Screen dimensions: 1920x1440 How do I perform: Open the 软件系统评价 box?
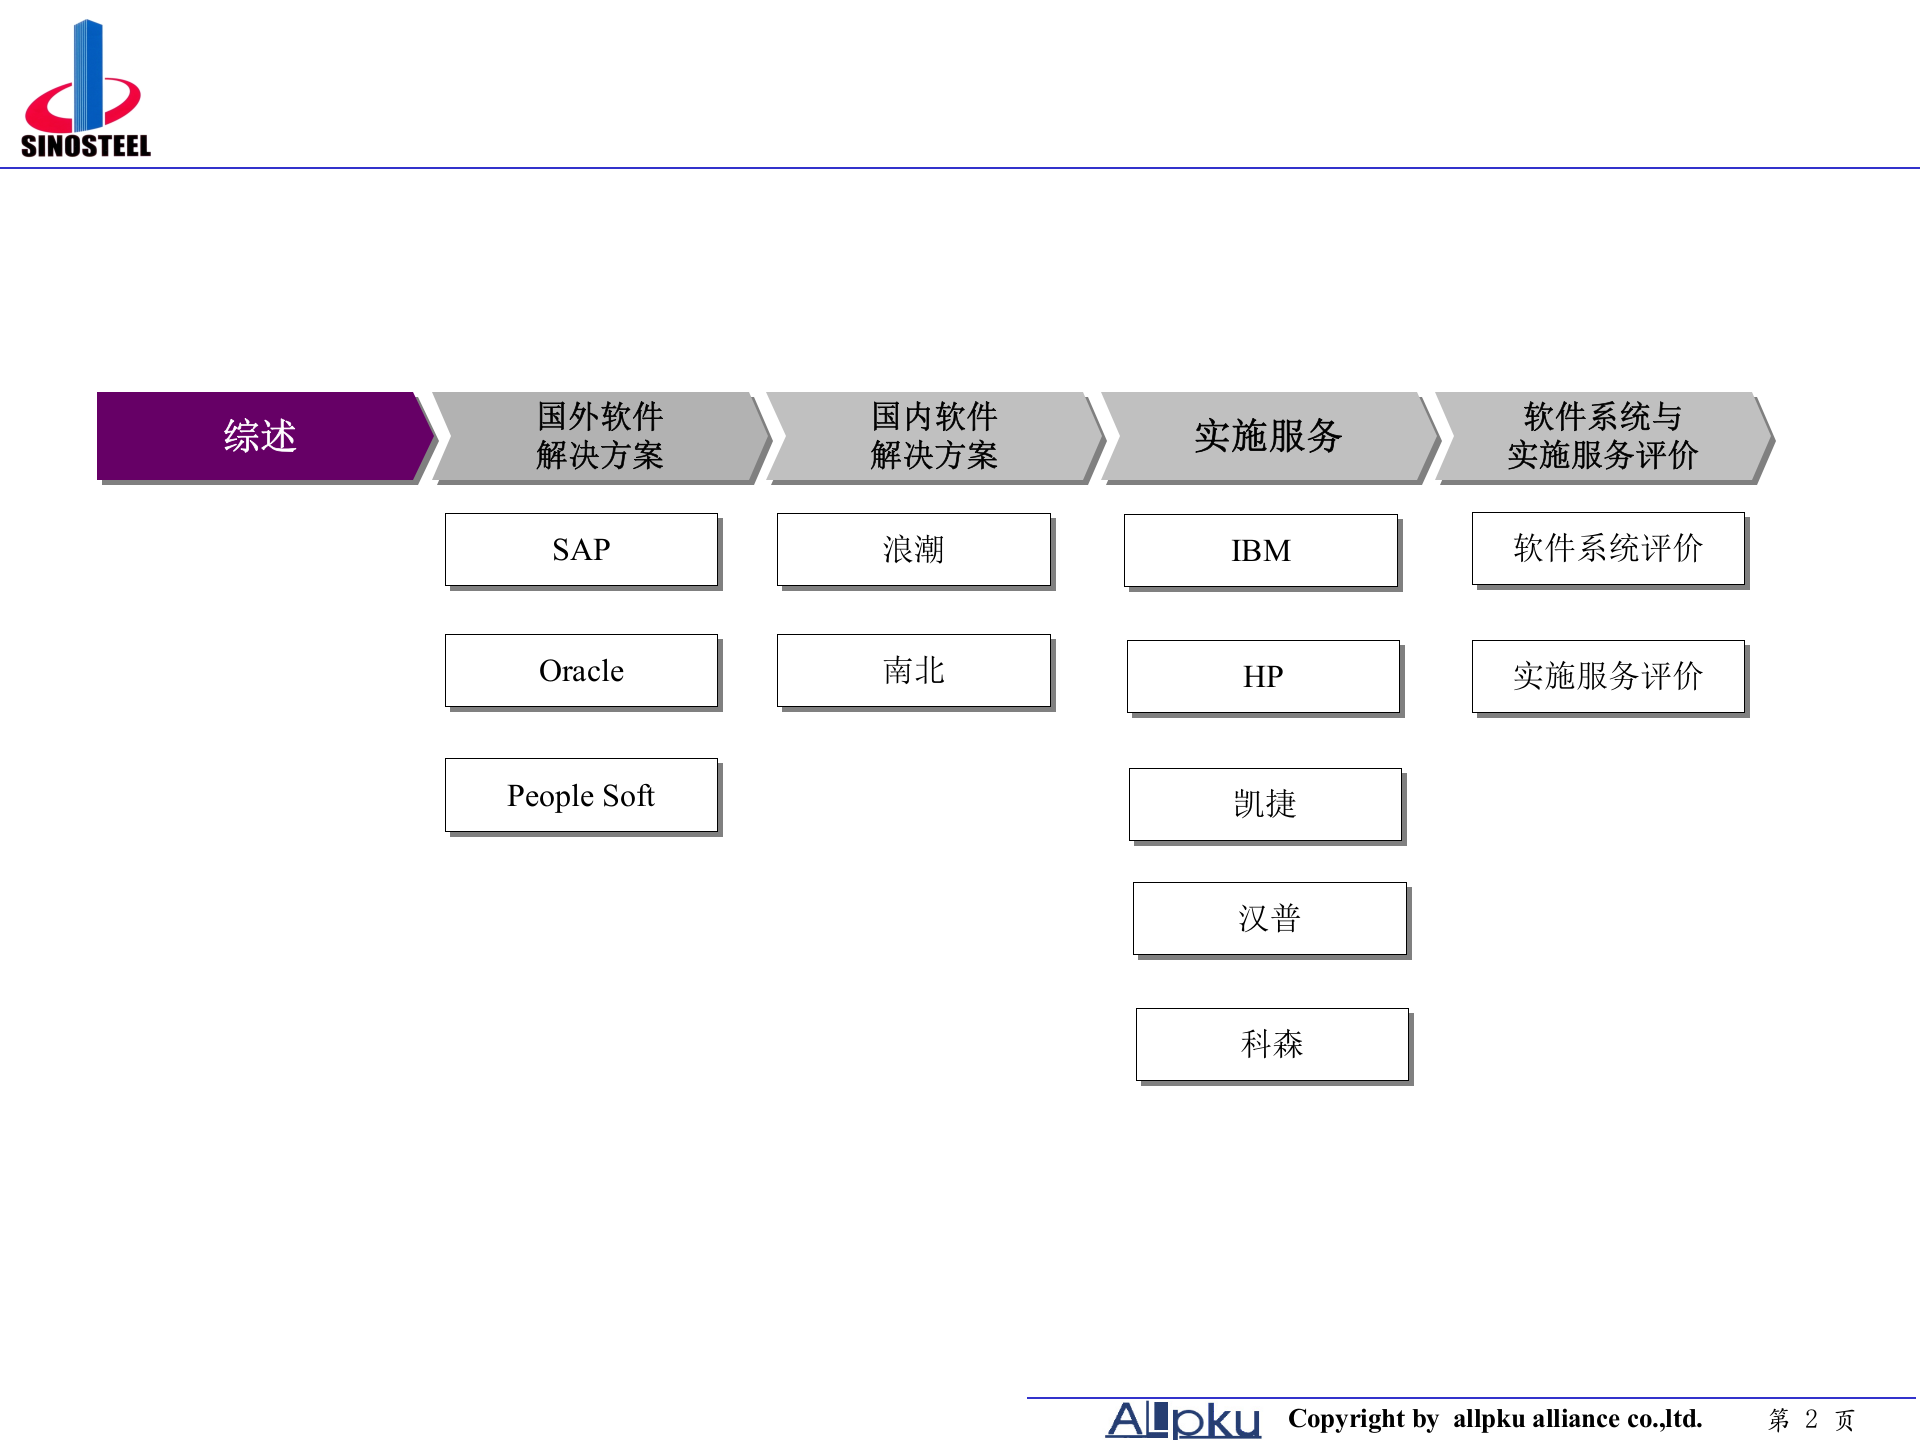tap(1607, 548)
